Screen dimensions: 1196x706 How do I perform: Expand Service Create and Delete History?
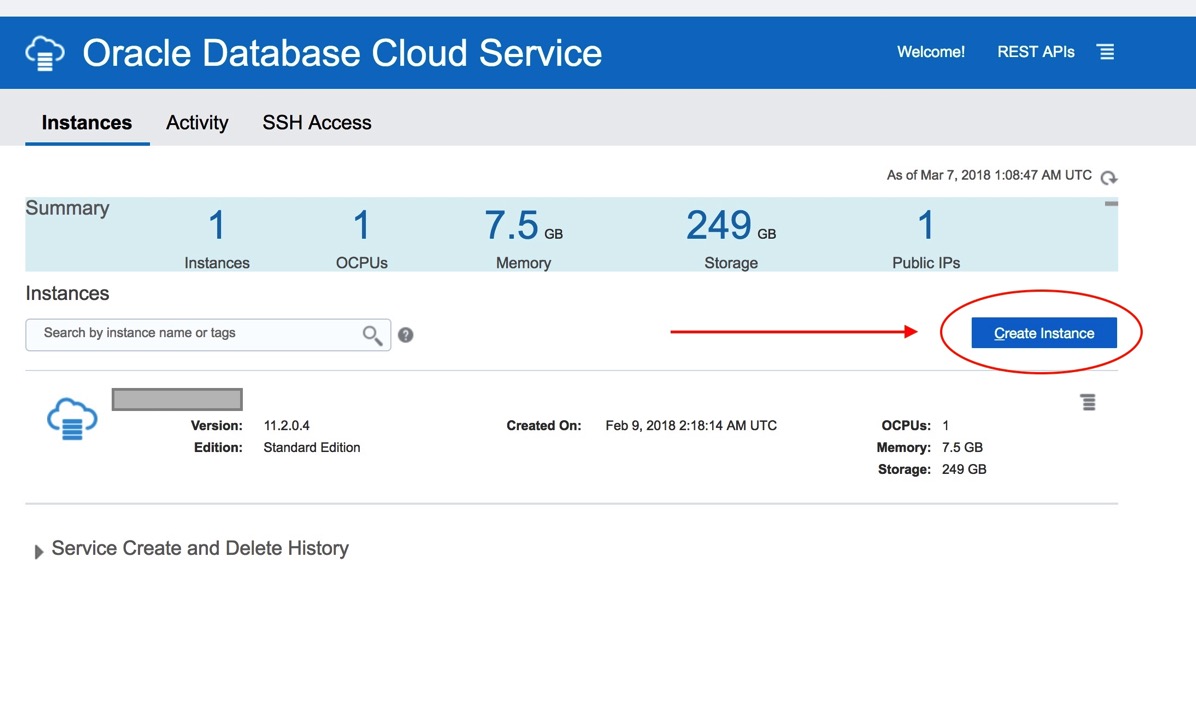click(x=40, y=551)
